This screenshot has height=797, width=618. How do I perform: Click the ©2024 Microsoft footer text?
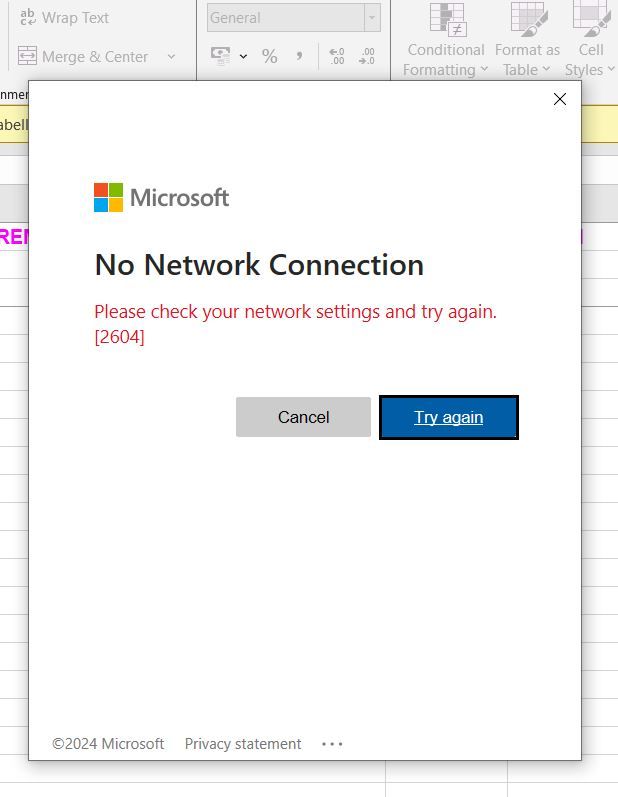(x=108, y=744)
